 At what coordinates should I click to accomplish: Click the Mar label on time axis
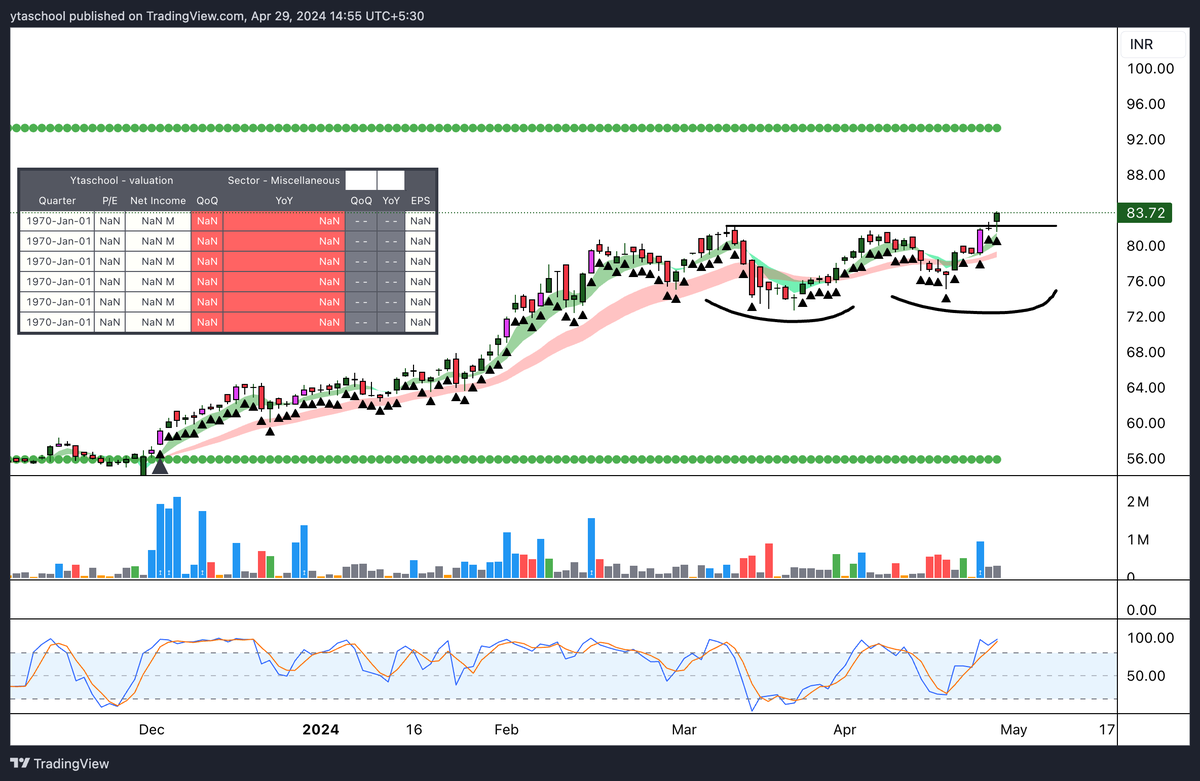tap(684, 730)
